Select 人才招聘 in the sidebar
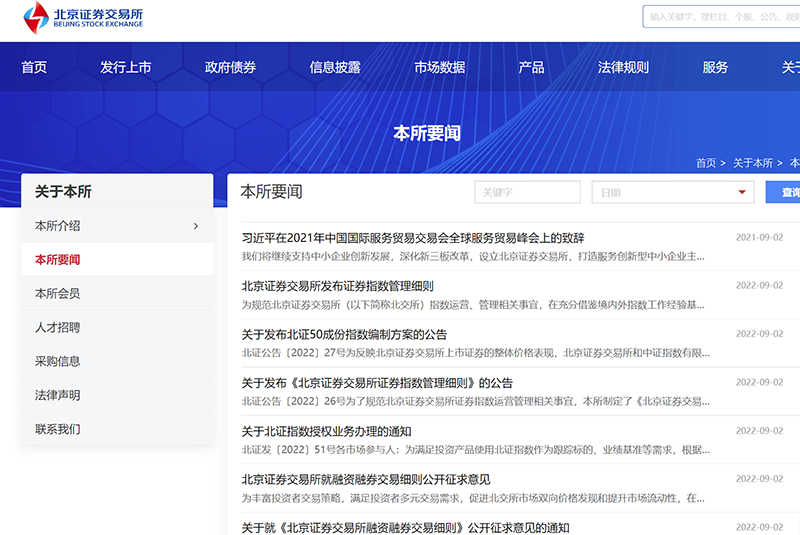Viewport: 800px width, 535px height. coord(117,327)
